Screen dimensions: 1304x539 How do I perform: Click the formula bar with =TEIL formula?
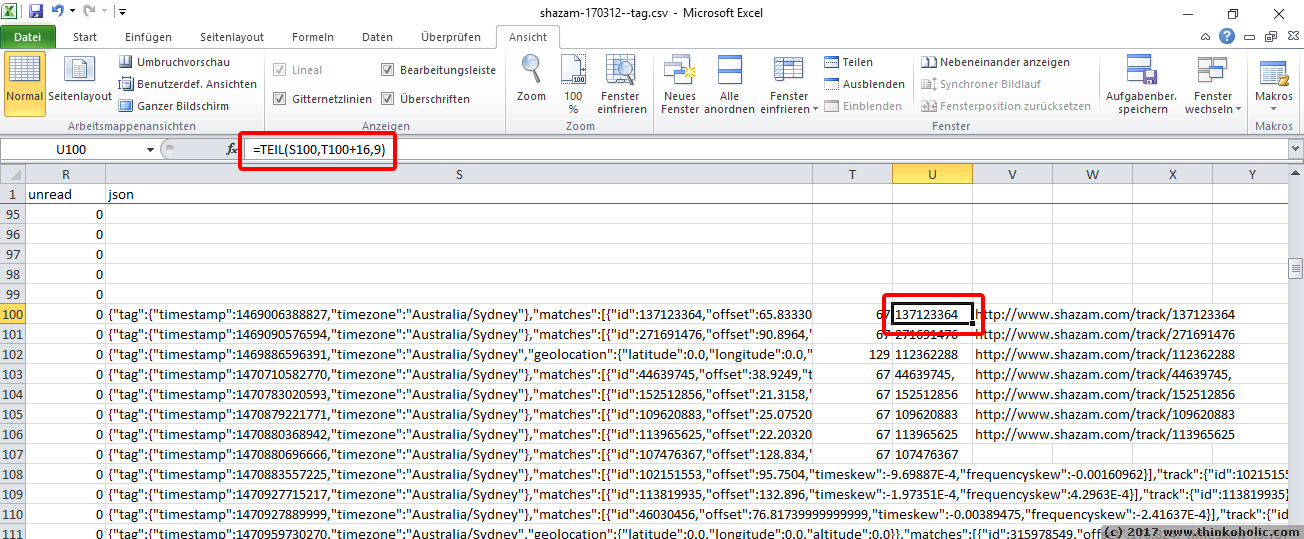(x=766, y=150)
